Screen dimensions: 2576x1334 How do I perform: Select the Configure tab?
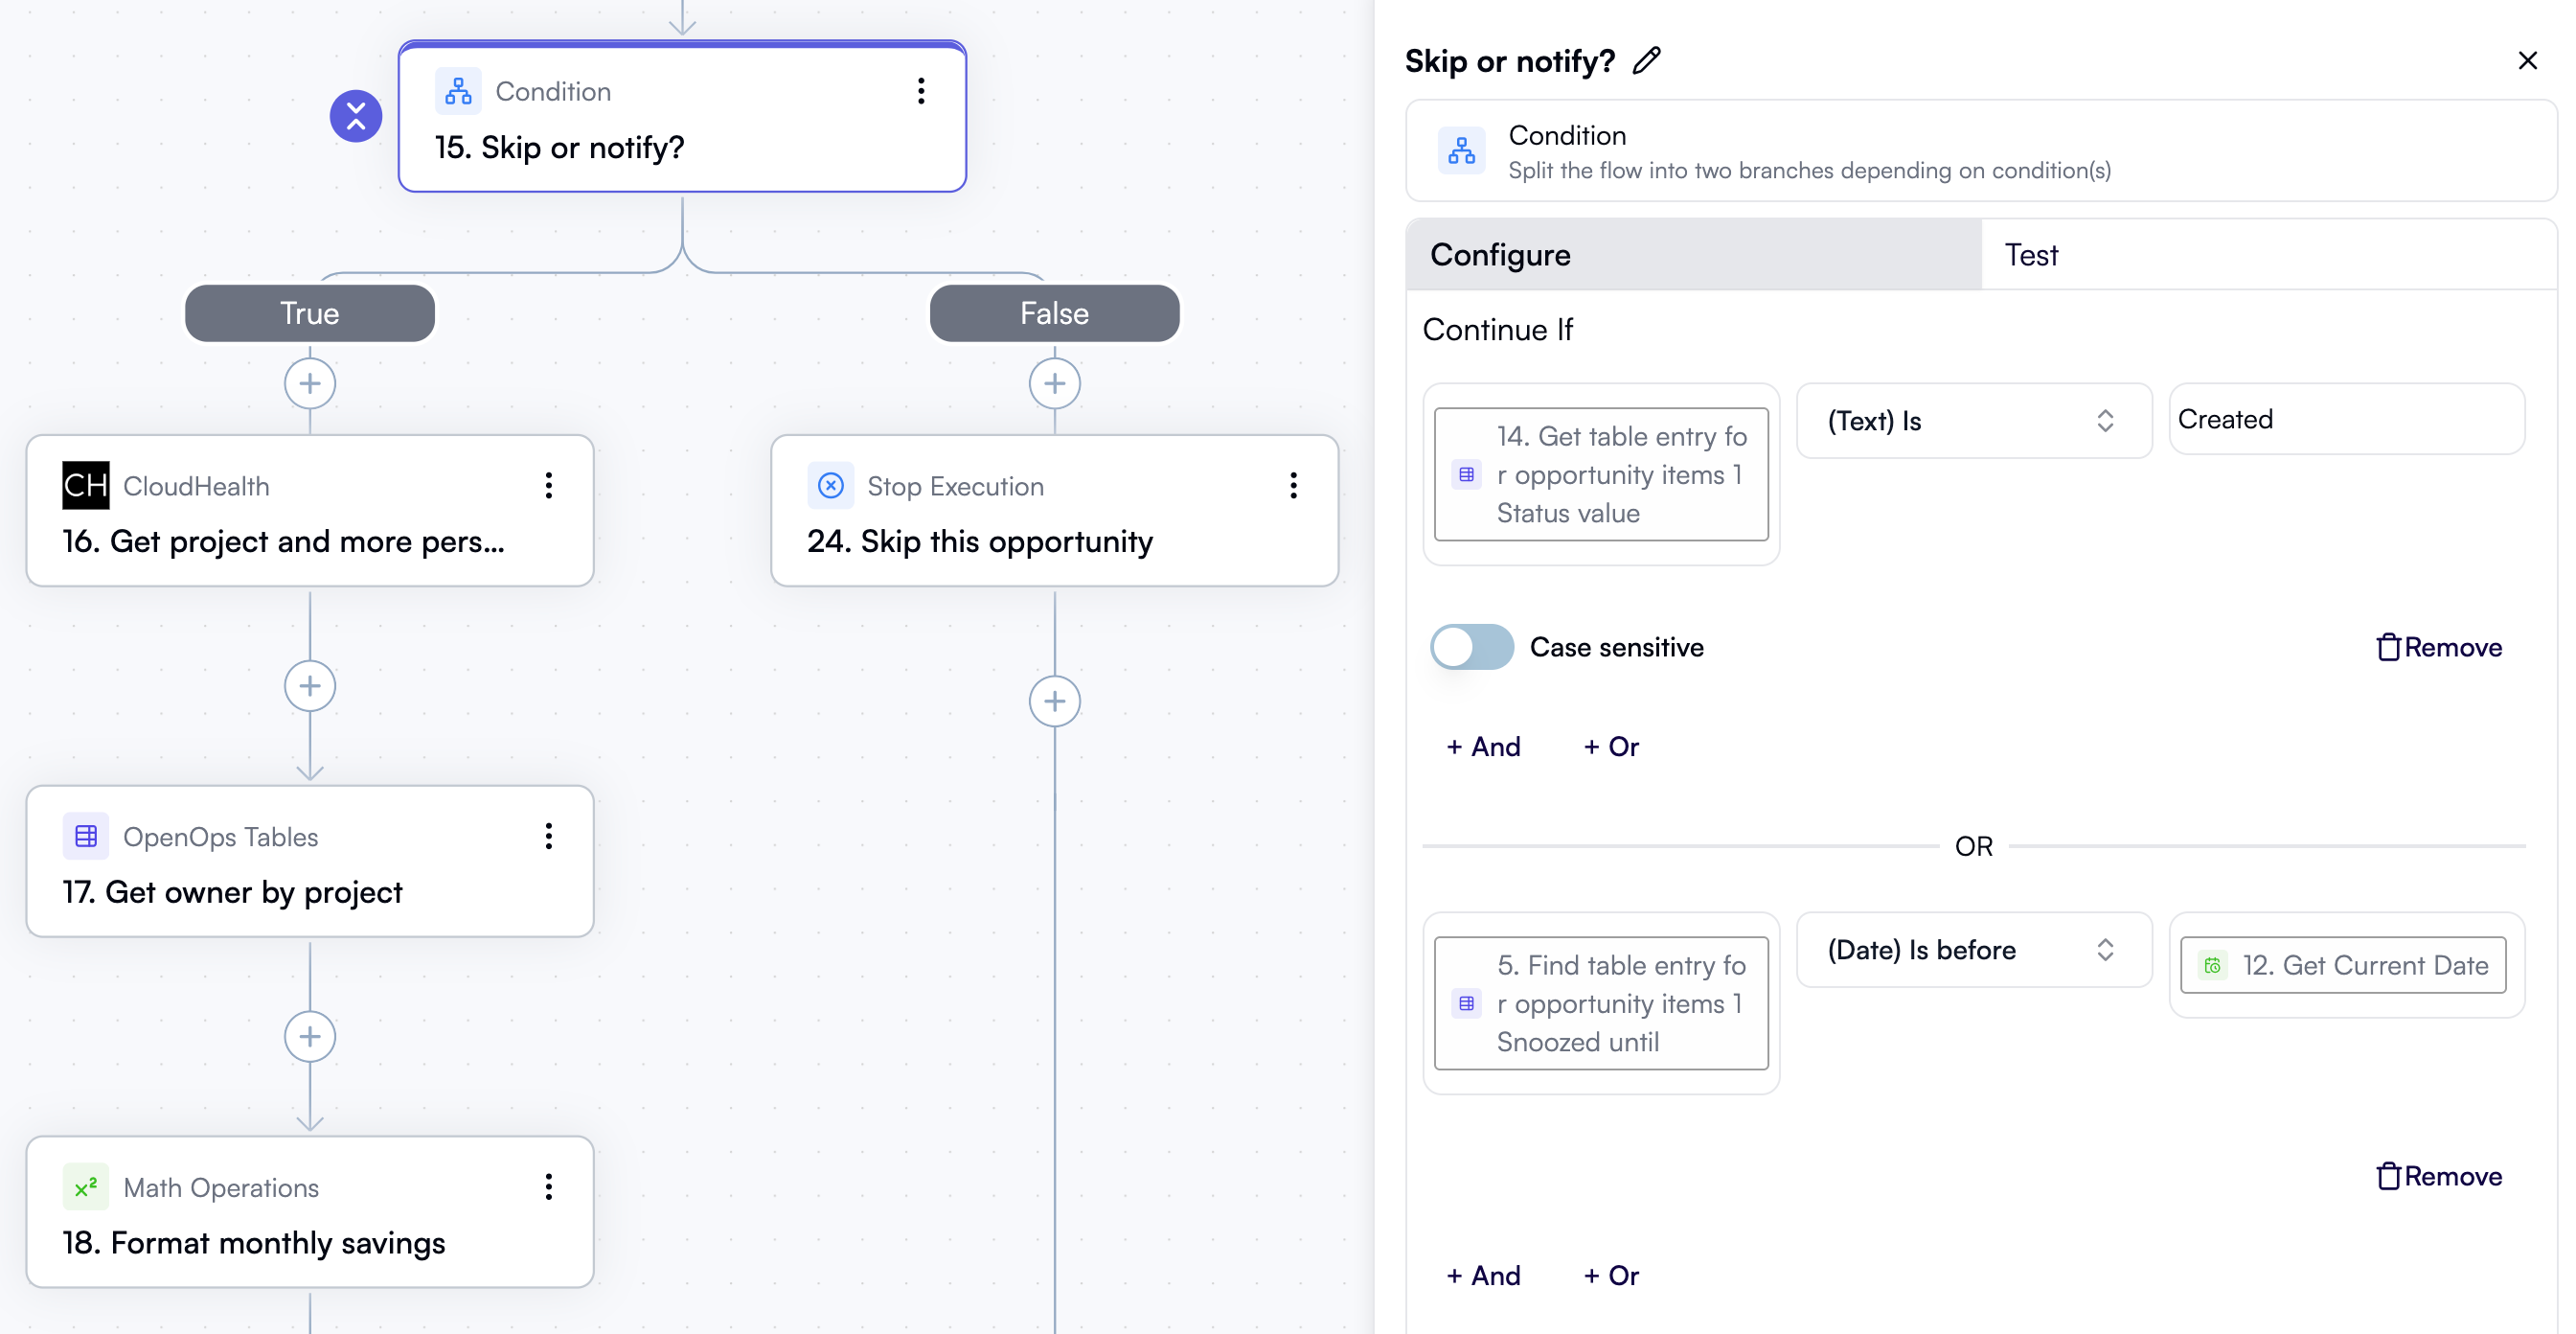point(1500,255)
